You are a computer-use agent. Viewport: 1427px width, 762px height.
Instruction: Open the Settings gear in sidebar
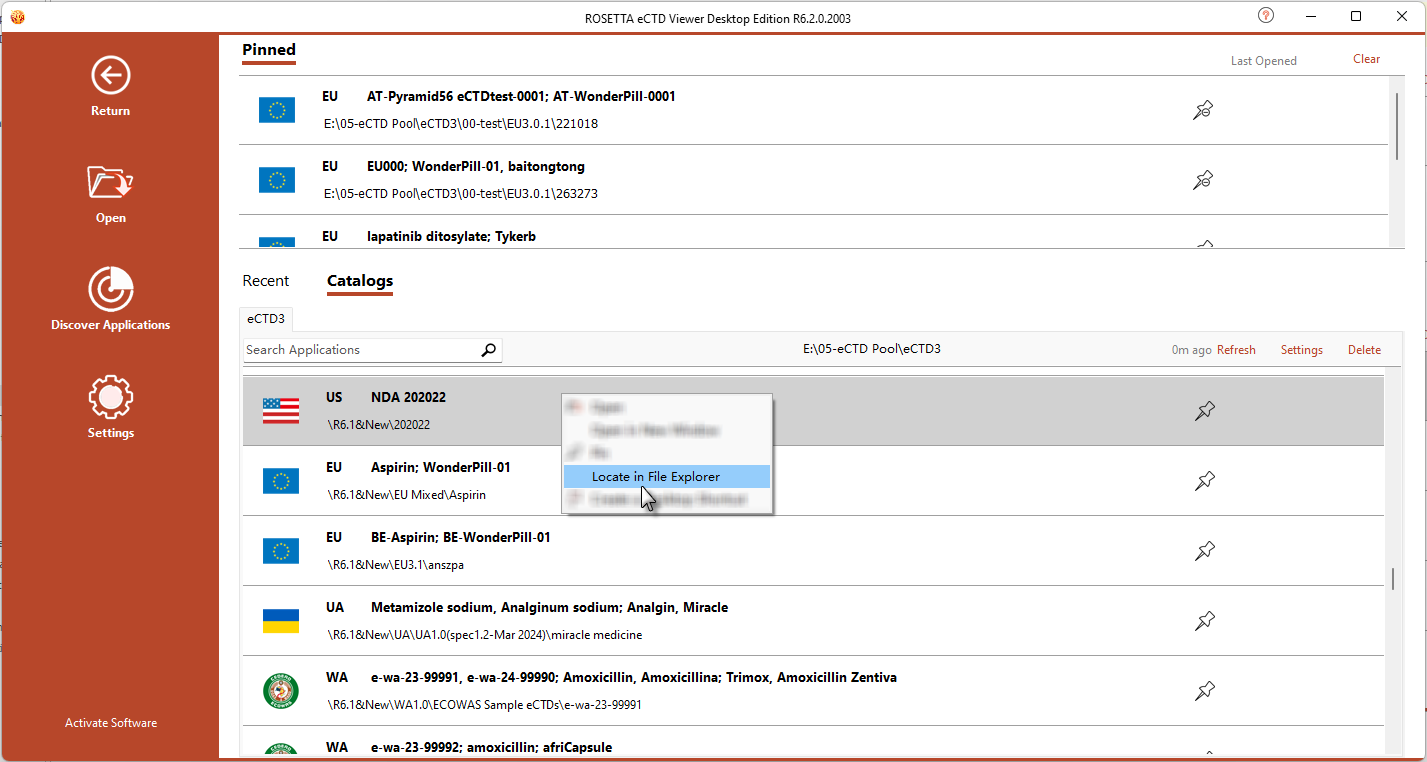(110, 397)
